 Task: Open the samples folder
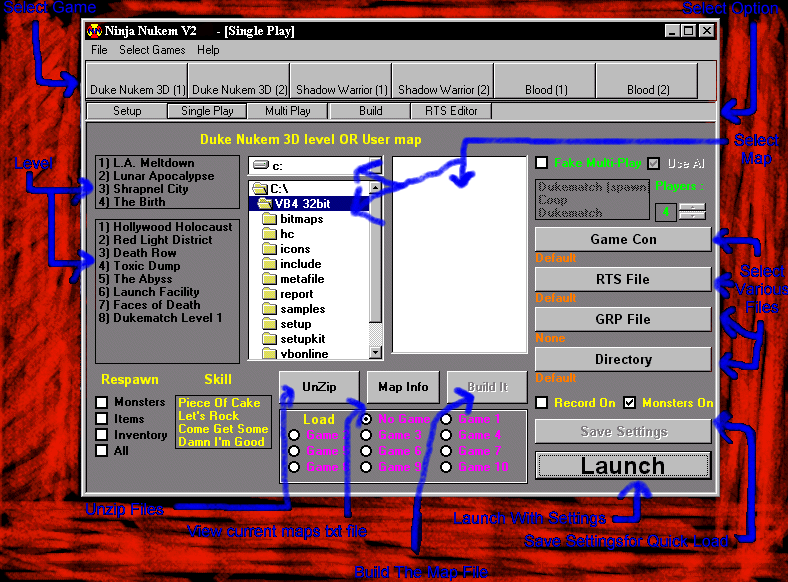[x=302, y=309]
